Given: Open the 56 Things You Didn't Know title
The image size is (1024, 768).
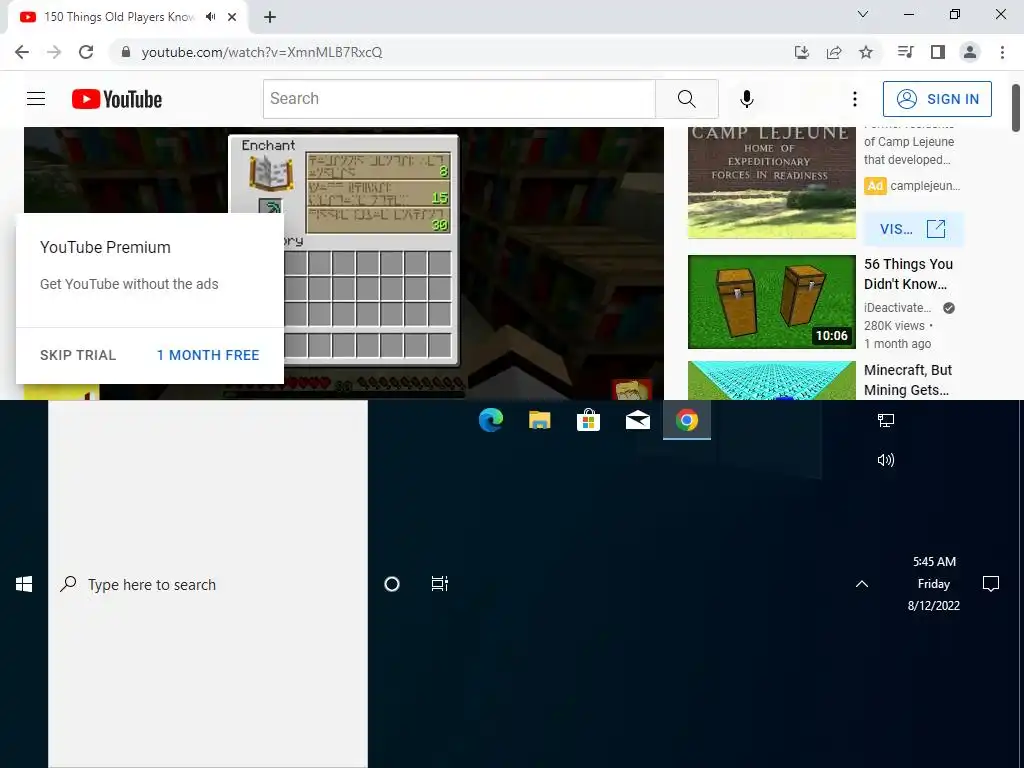Looking at the screenshot, I should pos(908,274).
